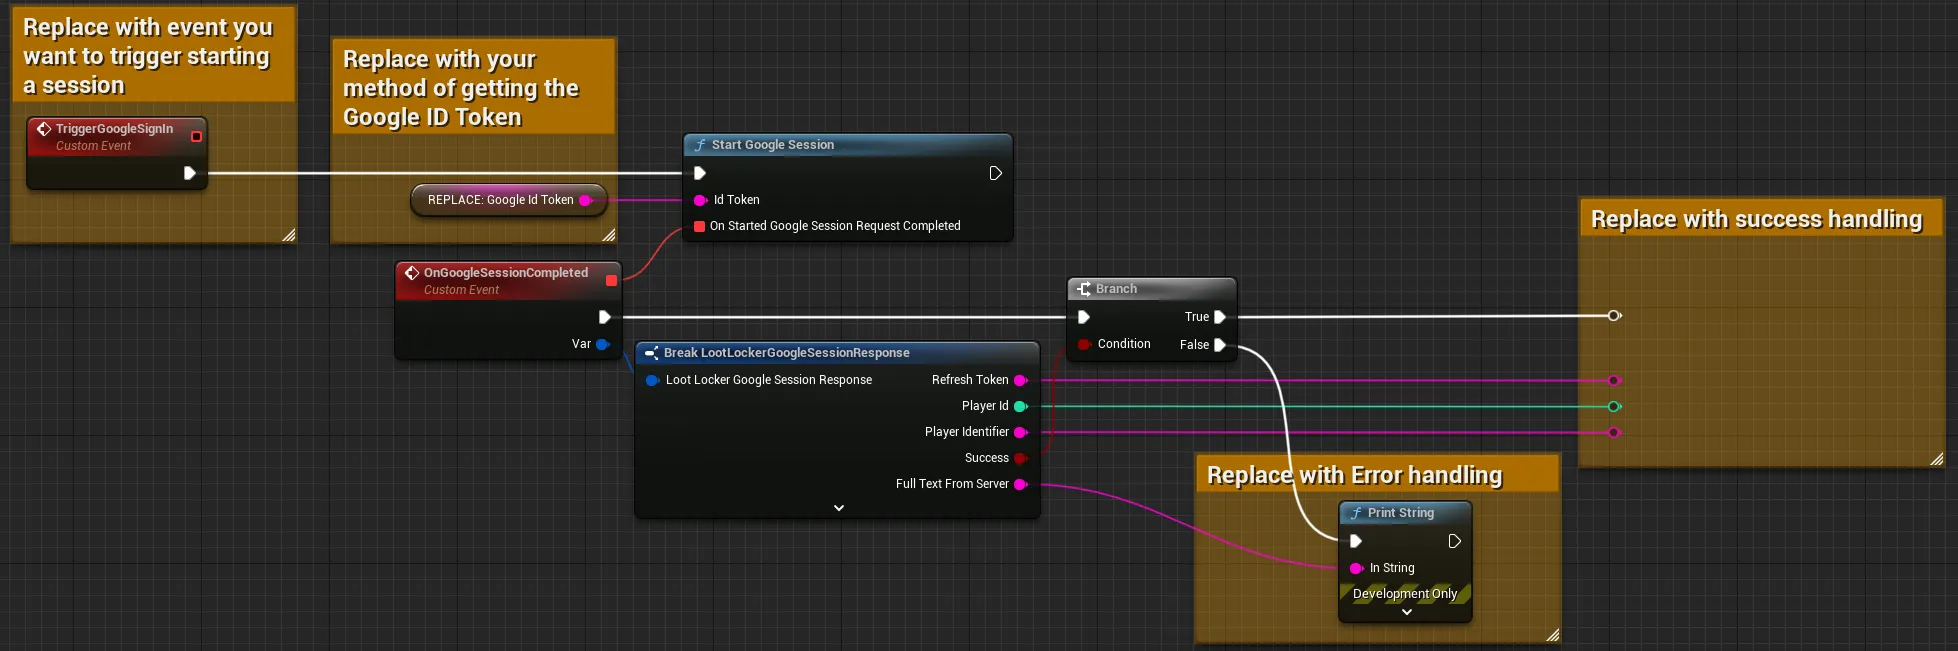Click the resize handle of the Google ID Token comment
Image resolution: width=1958 pixels, height=651 pixels.
coord(609,235)
